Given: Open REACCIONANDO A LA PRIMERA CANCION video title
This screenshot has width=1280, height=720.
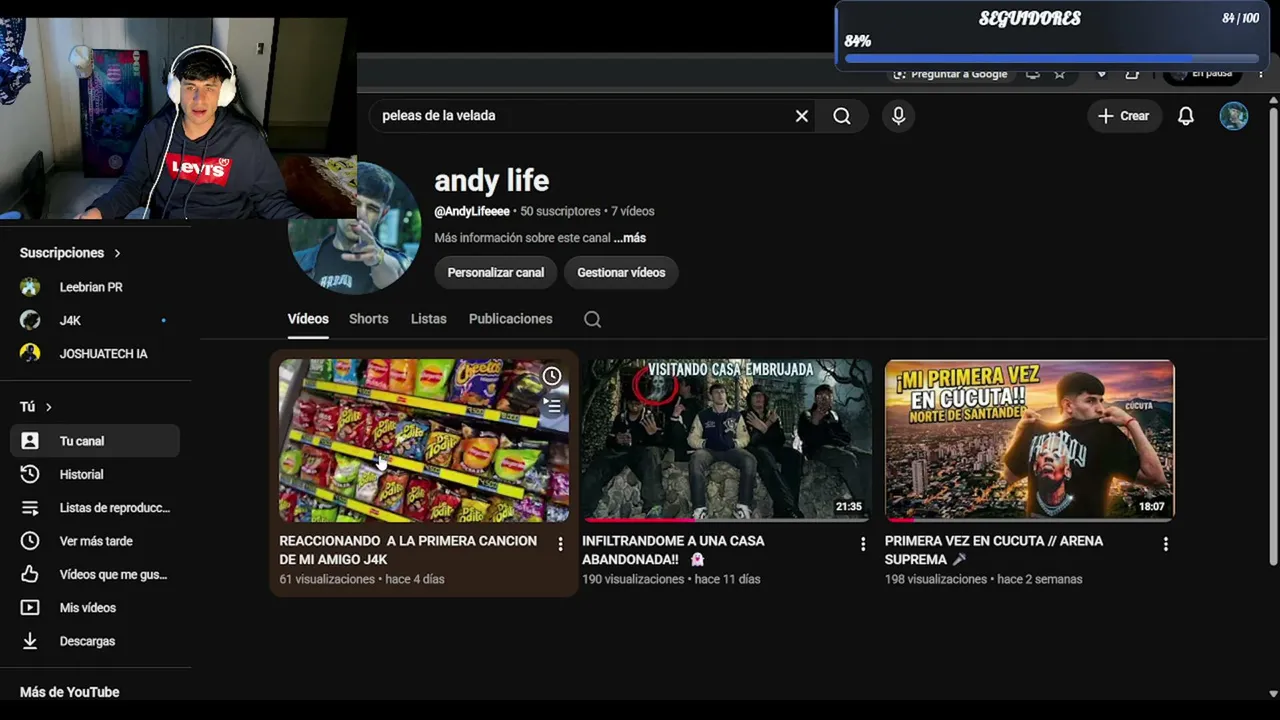Looking at the screenshot, I should (408, 550).
